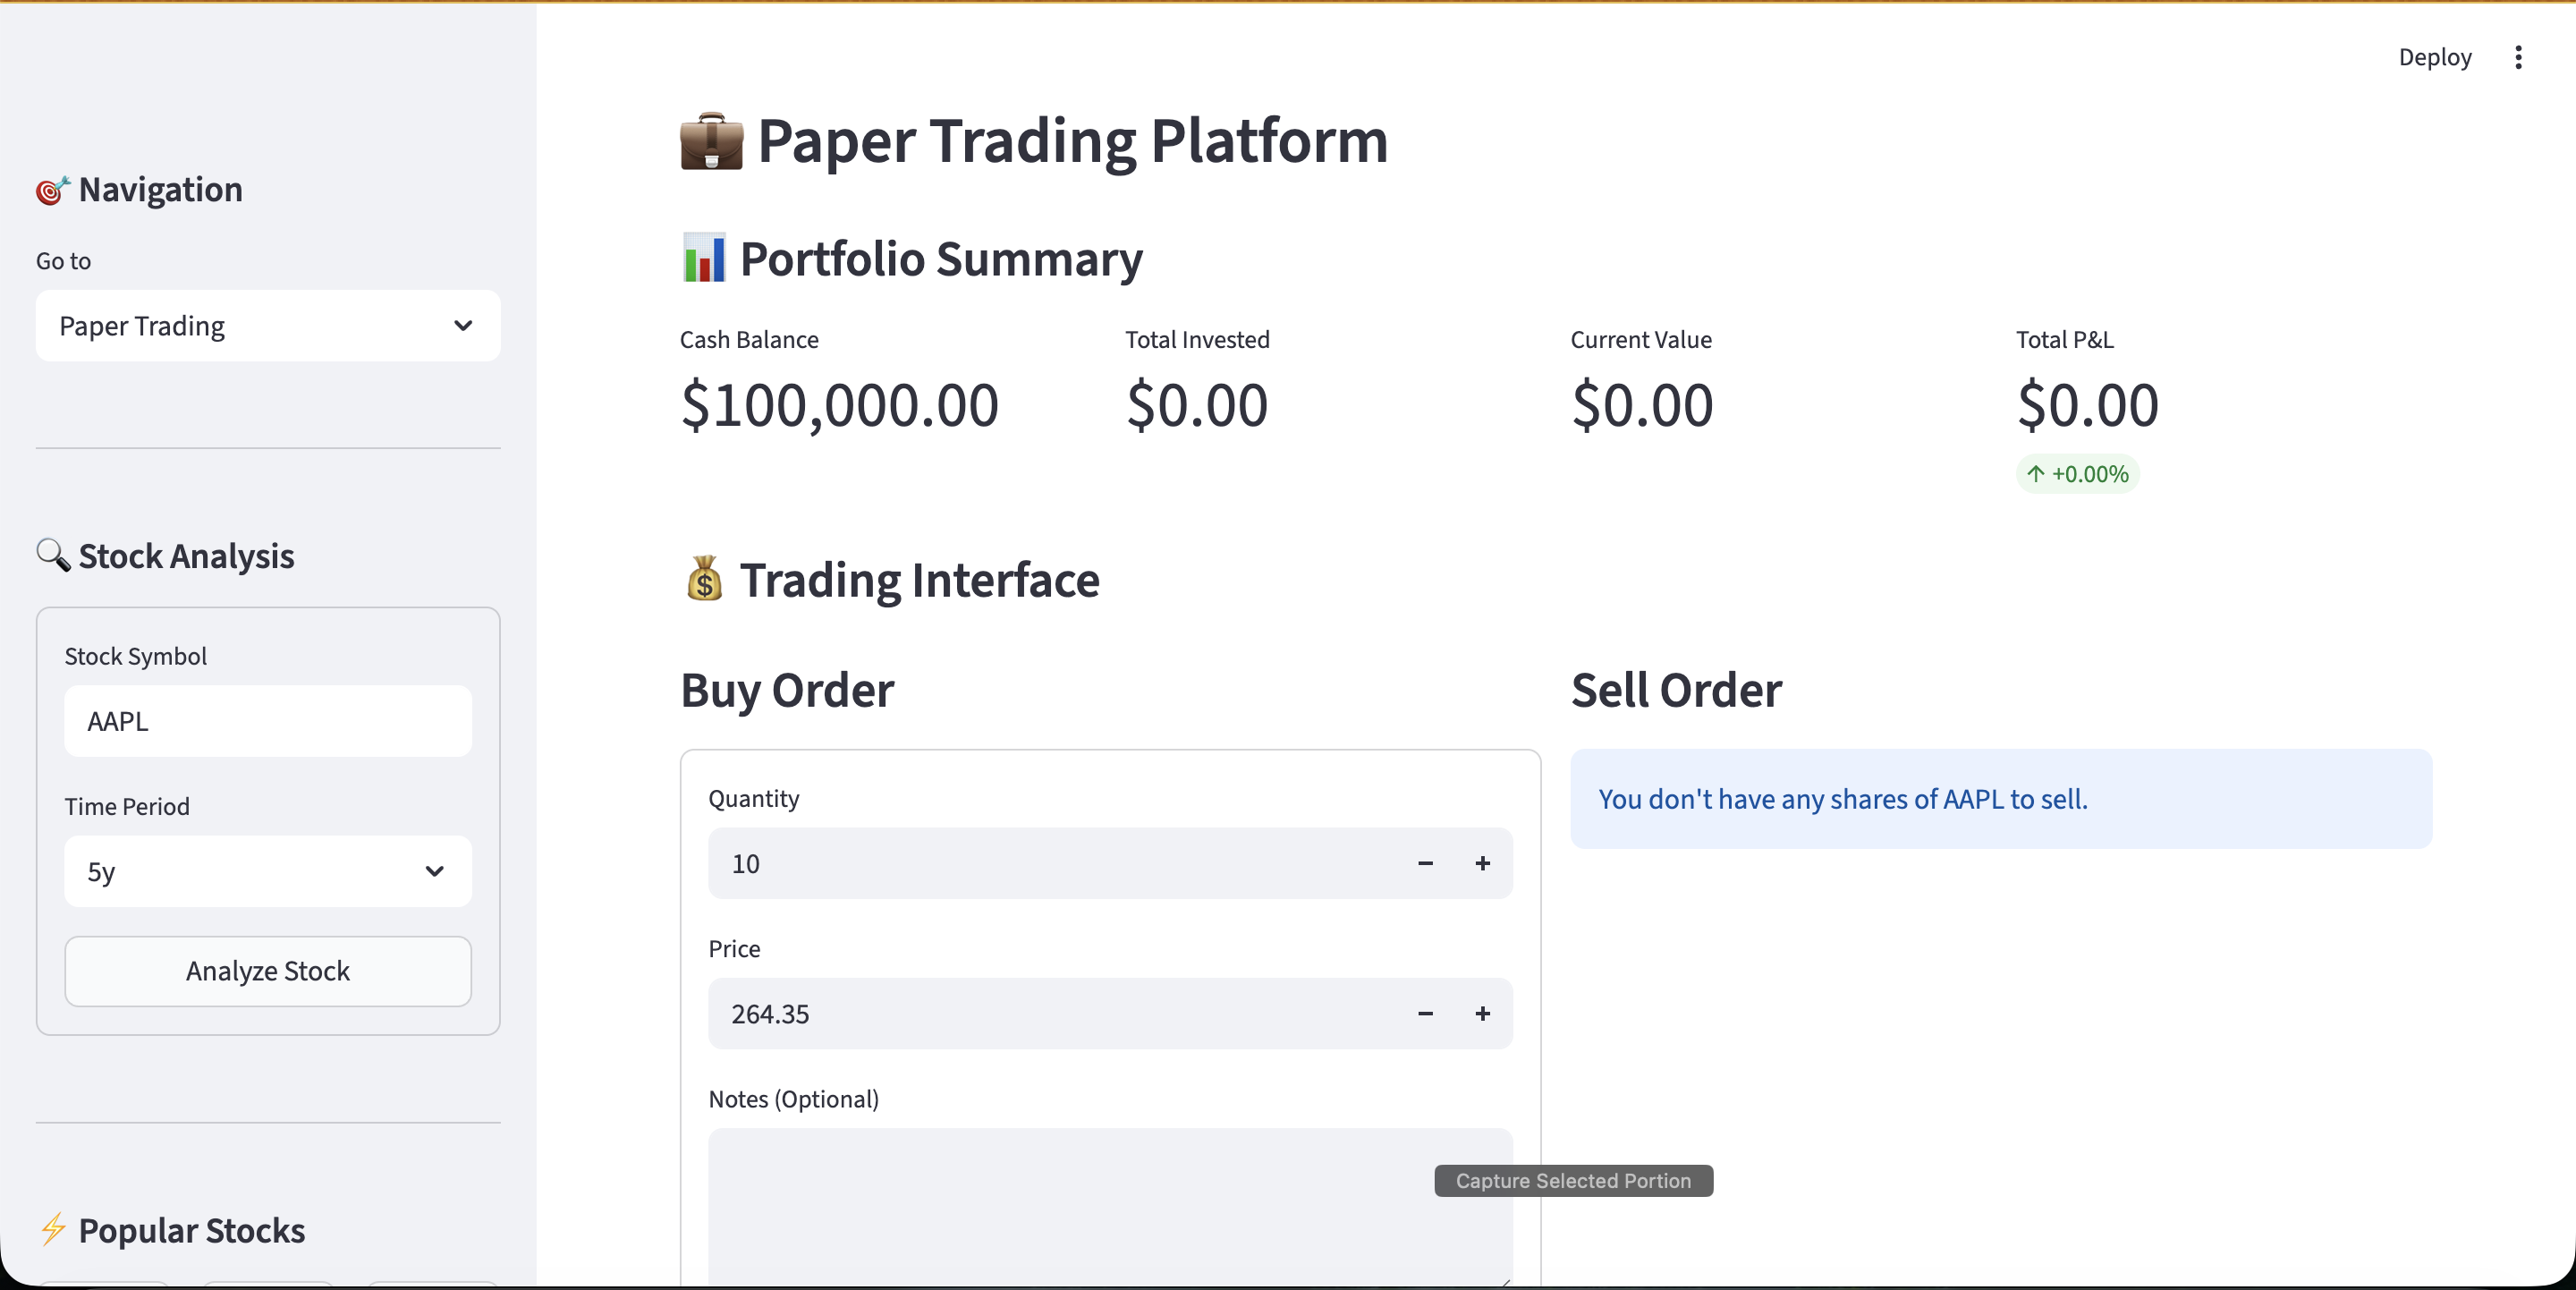
Task: Click the magnifier icon beside Stock Analysis
Action: pyautogui.click(x=53, y=555)
